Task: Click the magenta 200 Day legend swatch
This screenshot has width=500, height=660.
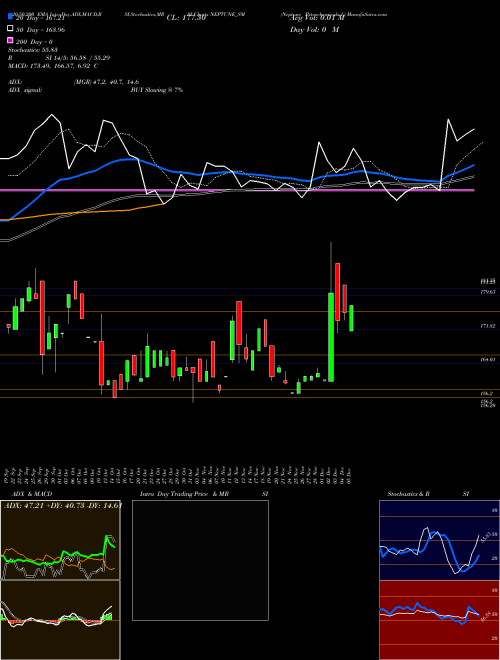Action: tap(10, 41)
